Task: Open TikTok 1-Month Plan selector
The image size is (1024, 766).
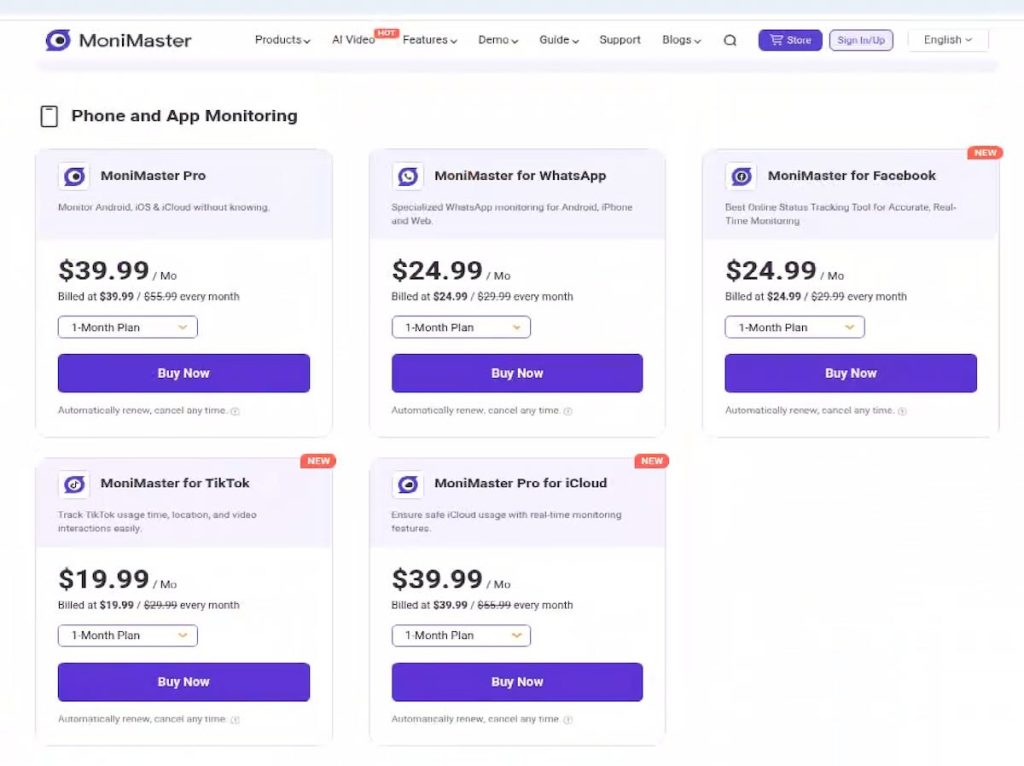Action: (x=127, y=635)
